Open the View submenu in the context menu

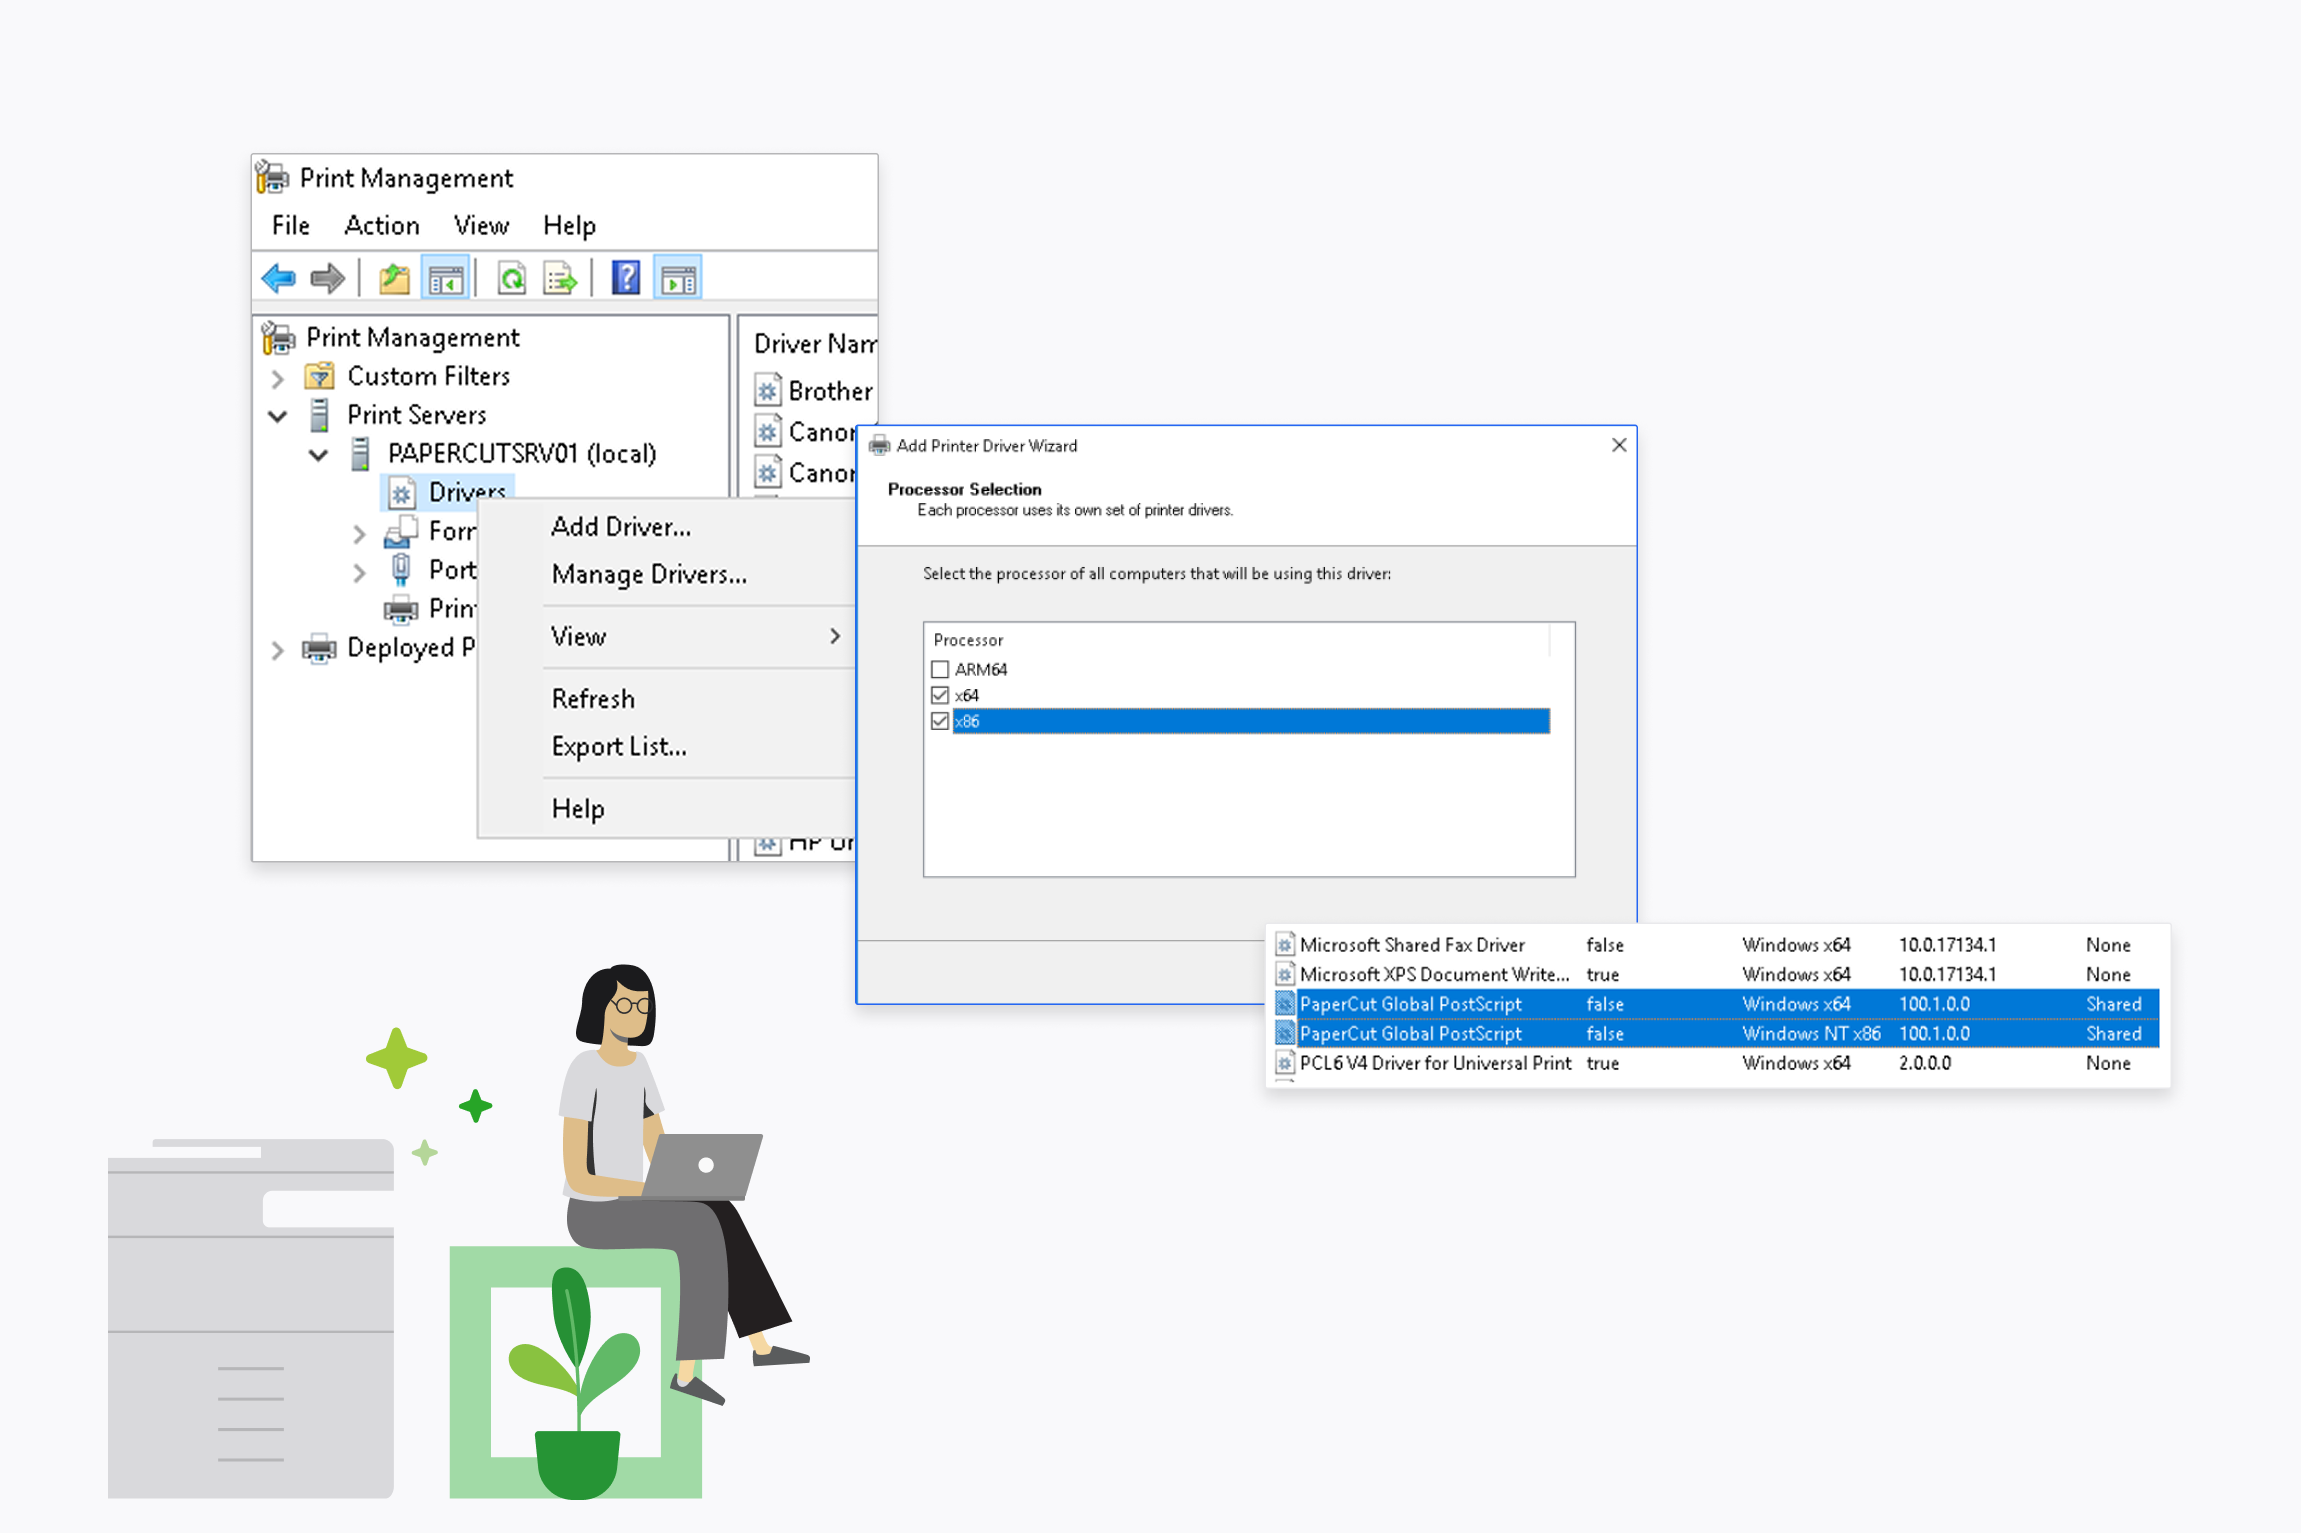tap(578, 636)
